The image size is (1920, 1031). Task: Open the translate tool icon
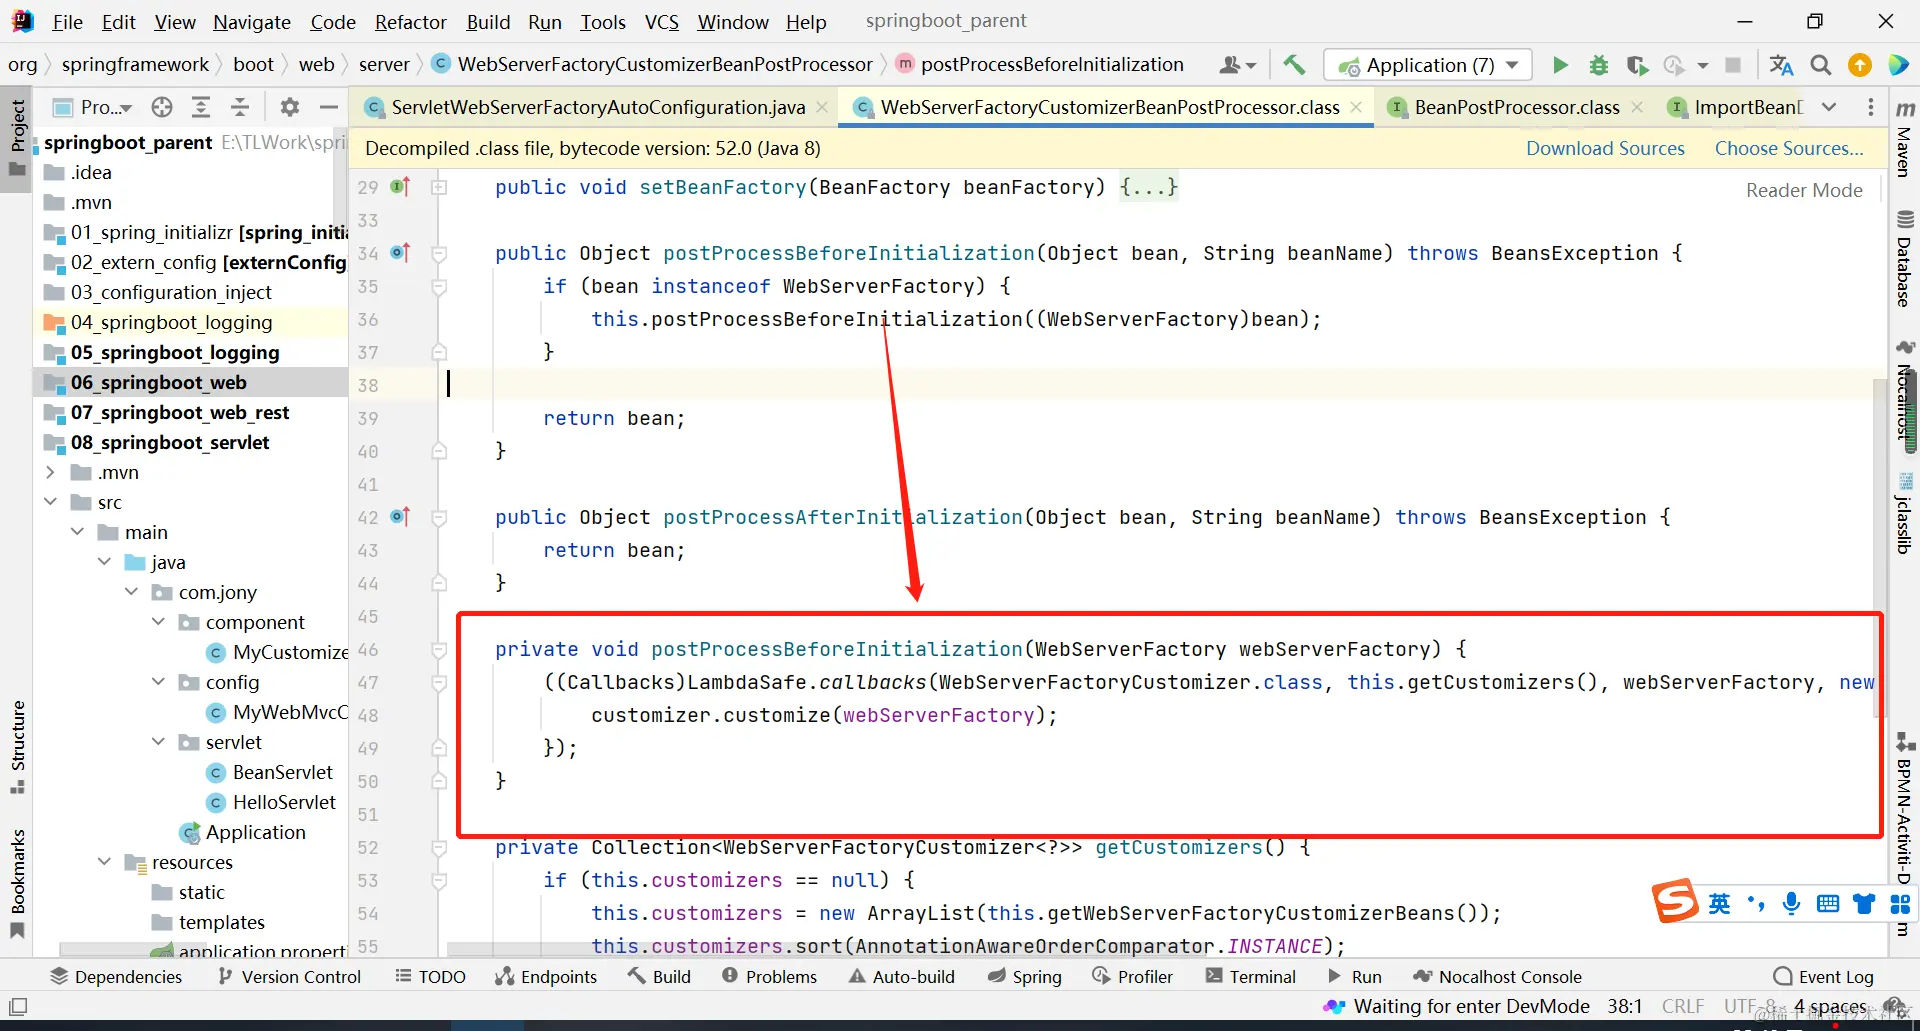click(1781, 65)
